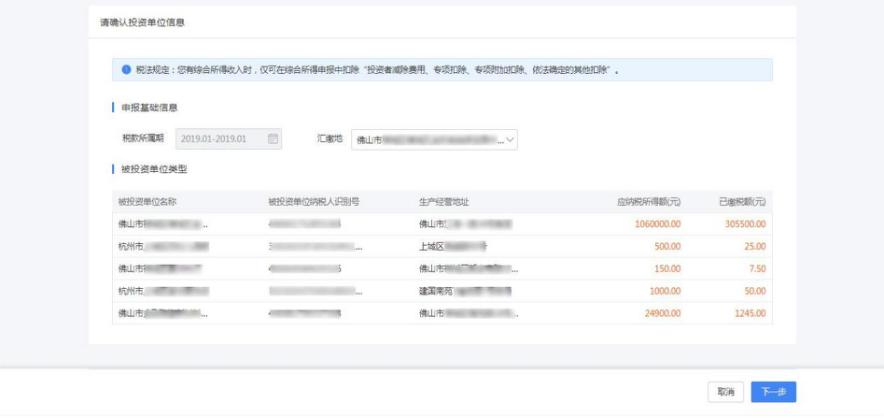The width and height of the screenshot is (884, 418).
Task: Click the 税款所属期 date input 2019.01-2019.01
Action: pos(228,139)
